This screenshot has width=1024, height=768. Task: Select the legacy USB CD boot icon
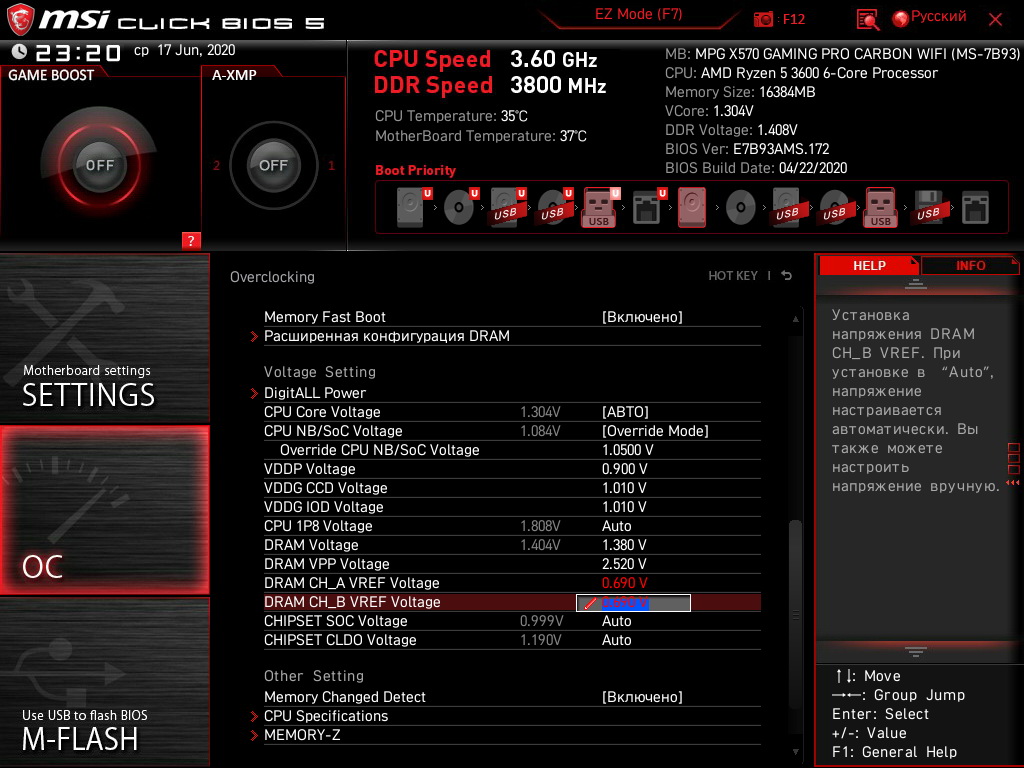pos(835,208)
